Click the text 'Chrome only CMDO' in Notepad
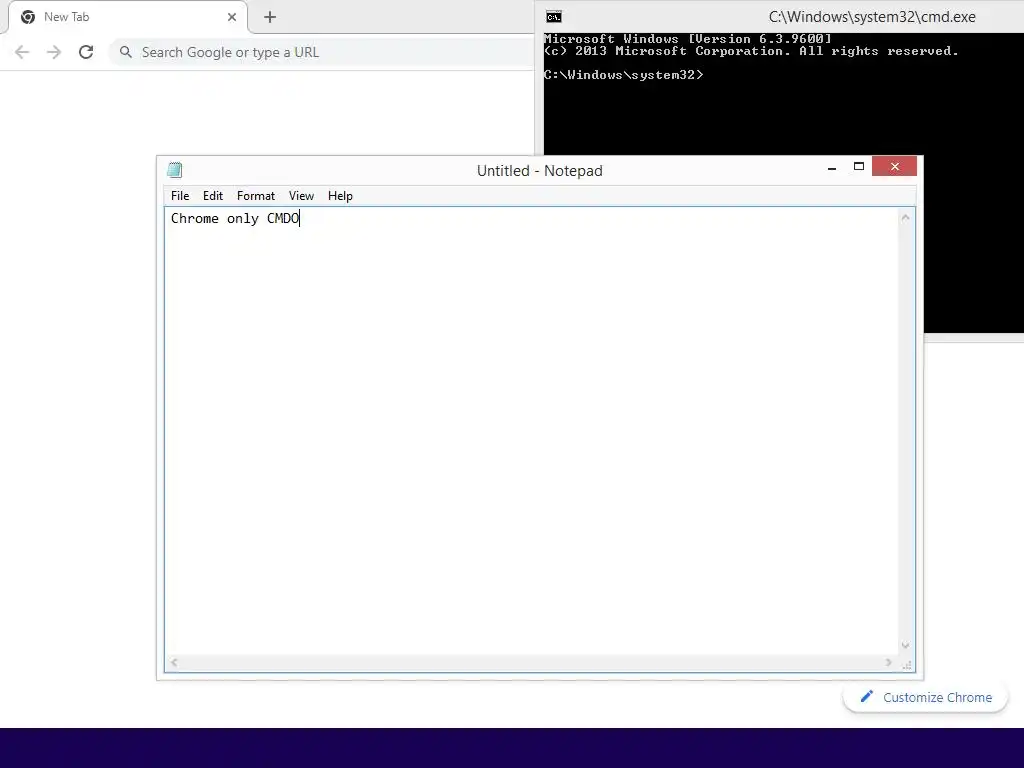Screen dimensions: 1024x768 point(235,219)
